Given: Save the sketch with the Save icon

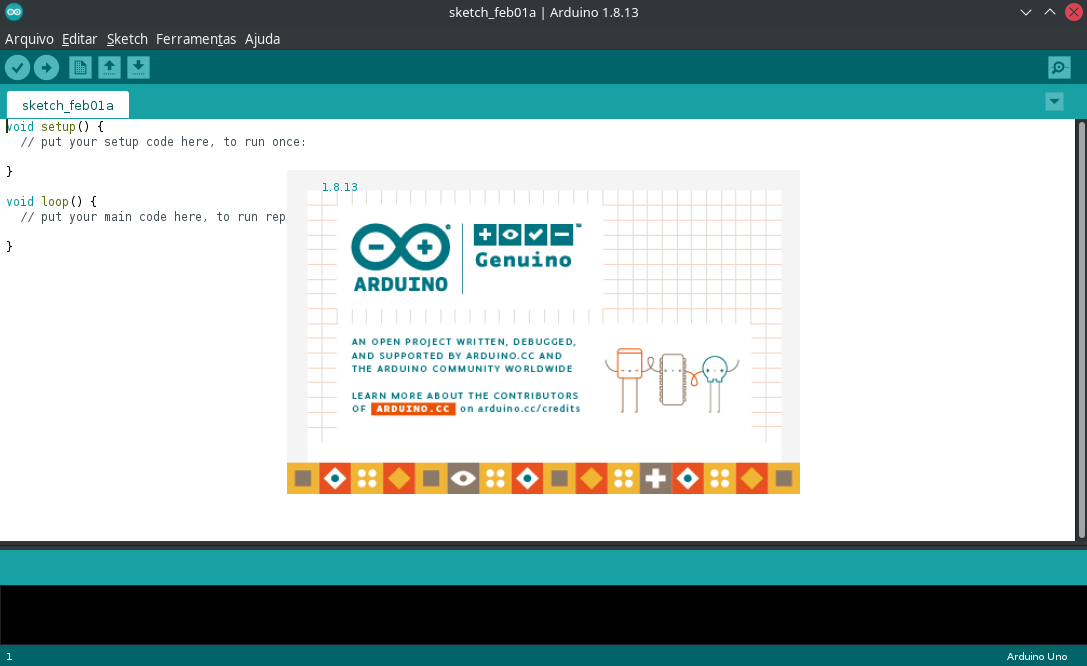Looking at the screenshot, I should pos(138,67).
